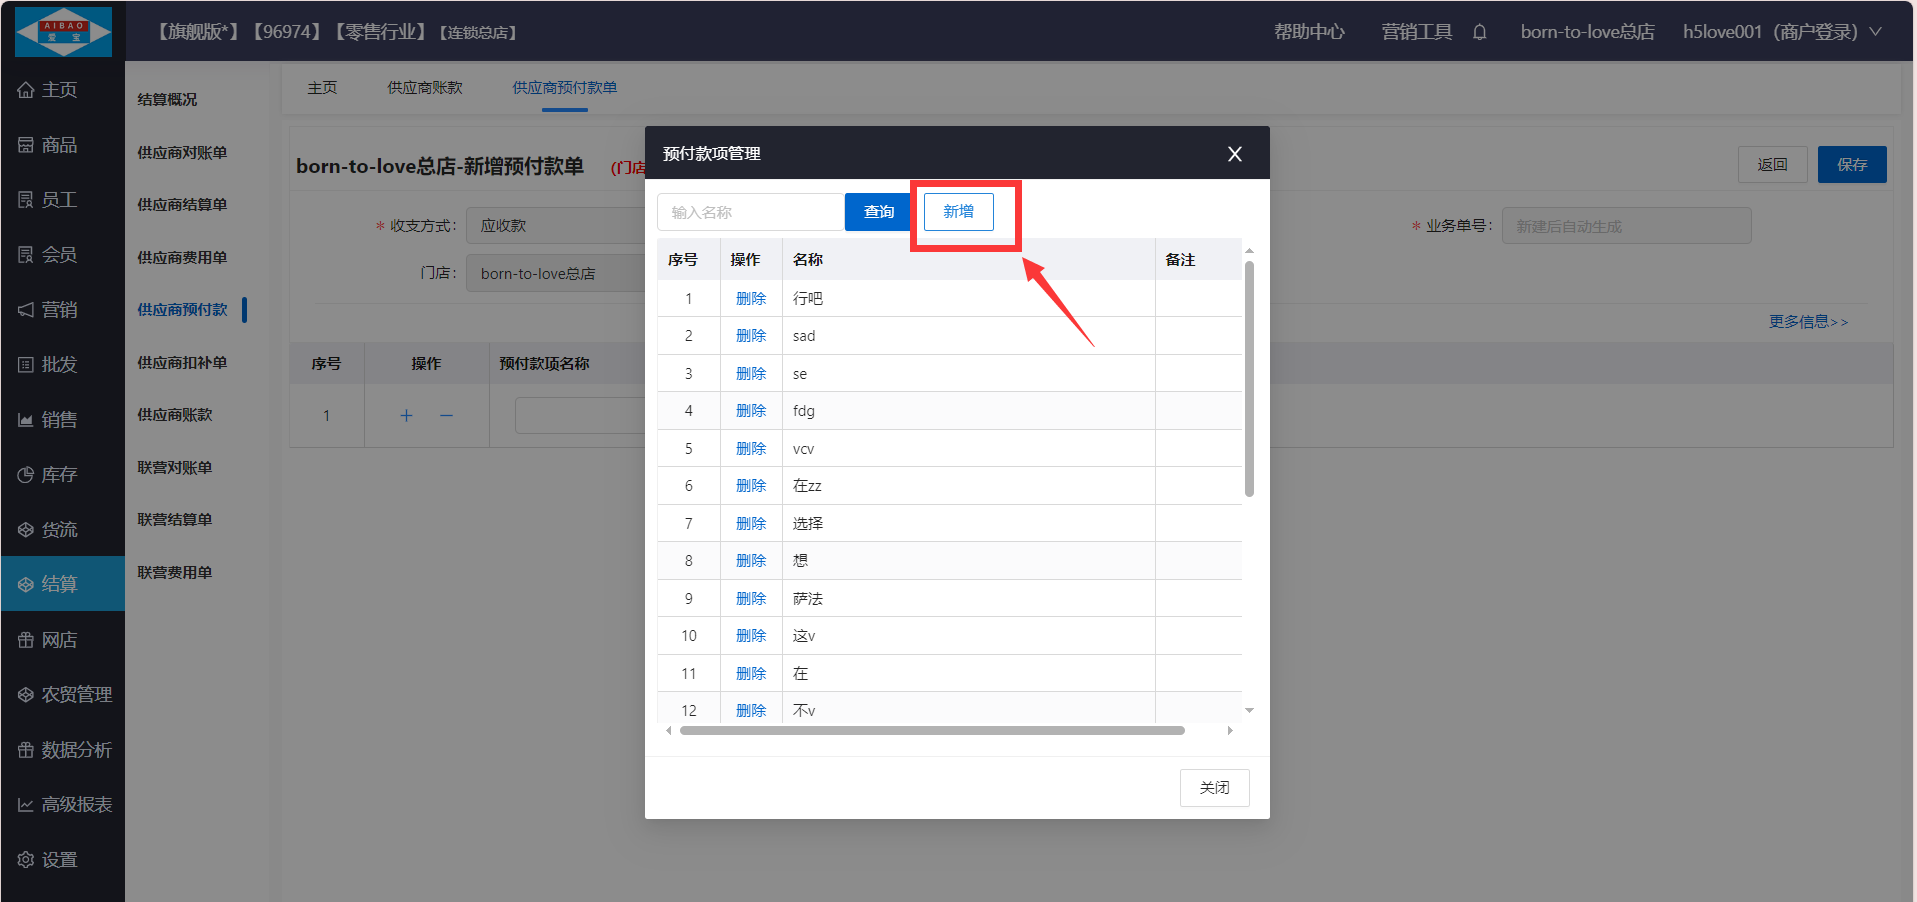Close the 预付款项管理 dialog with X
The width and height of the screenshot is (1917, 902).
[1234, 154]
